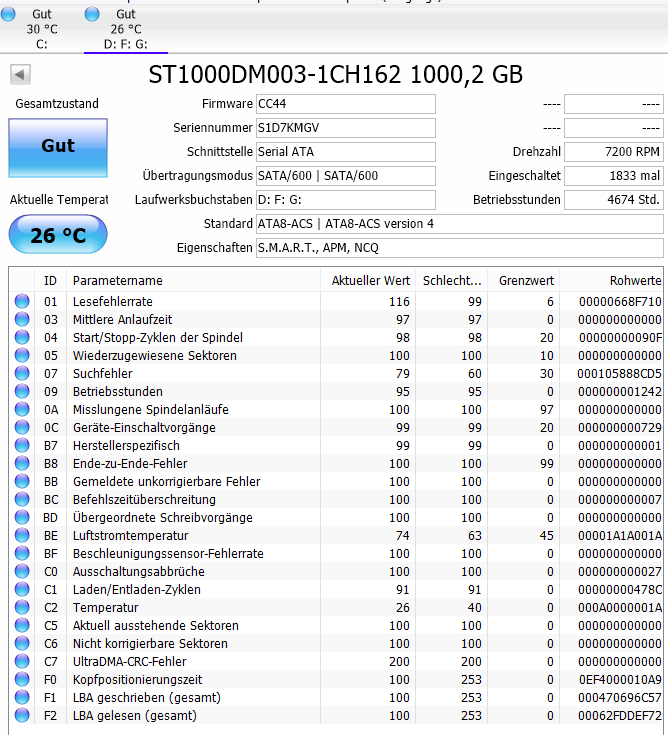Click raw value 000105888CD5
Screen dimensions: 668x735
(x=619, y=374)
